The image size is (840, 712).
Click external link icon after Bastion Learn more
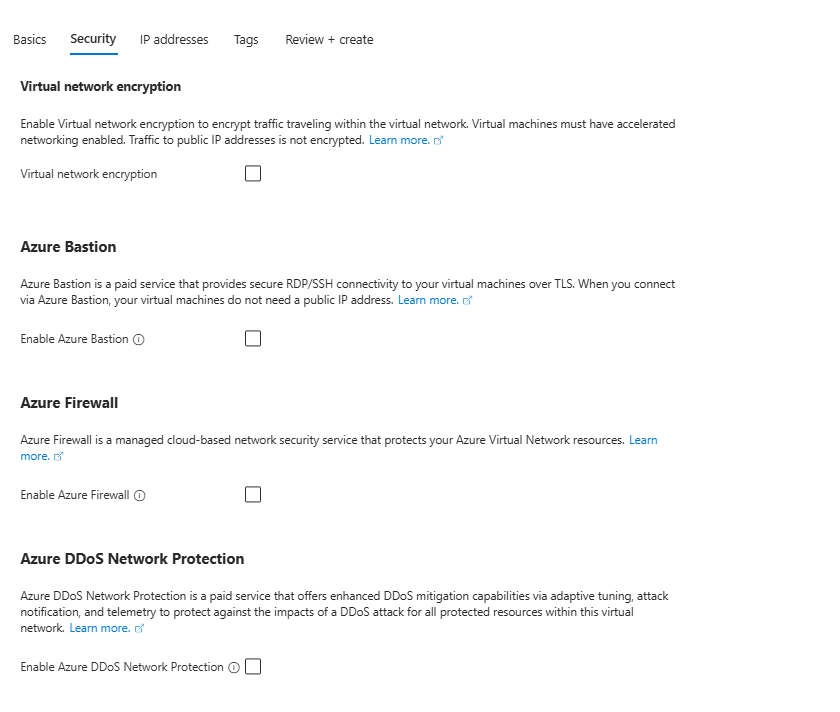click(x=468, y=301)
